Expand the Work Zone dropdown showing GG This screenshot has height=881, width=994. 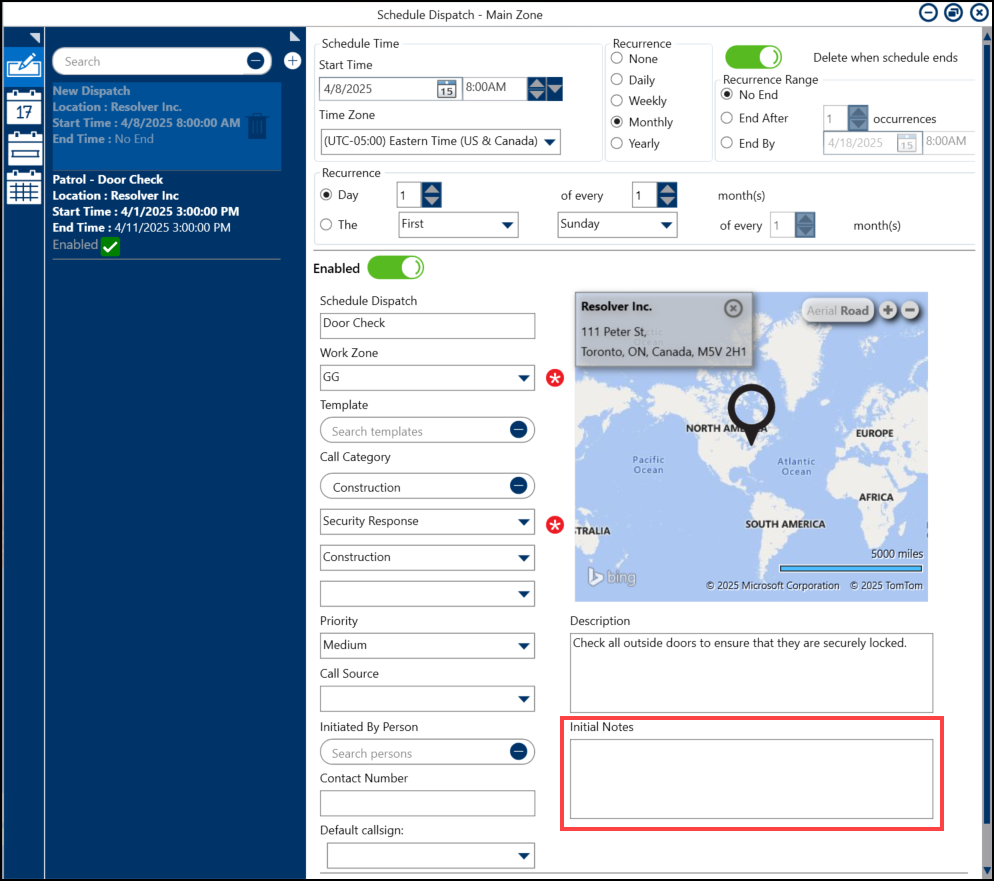pyautogui.click(x=524, y=378)
